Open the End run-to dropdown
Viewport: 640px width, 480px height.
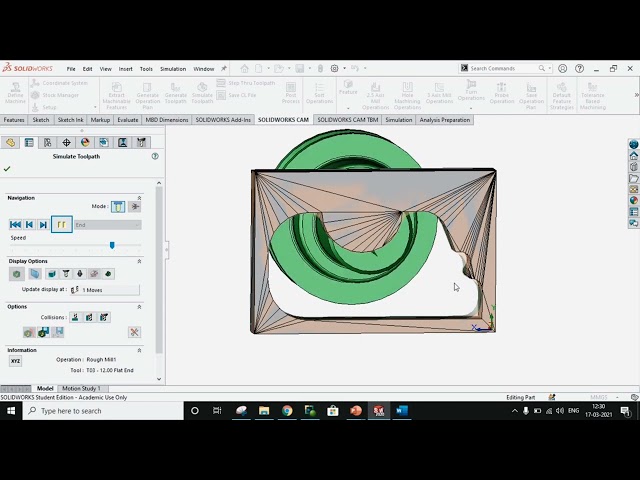click(x=108, y=225)
